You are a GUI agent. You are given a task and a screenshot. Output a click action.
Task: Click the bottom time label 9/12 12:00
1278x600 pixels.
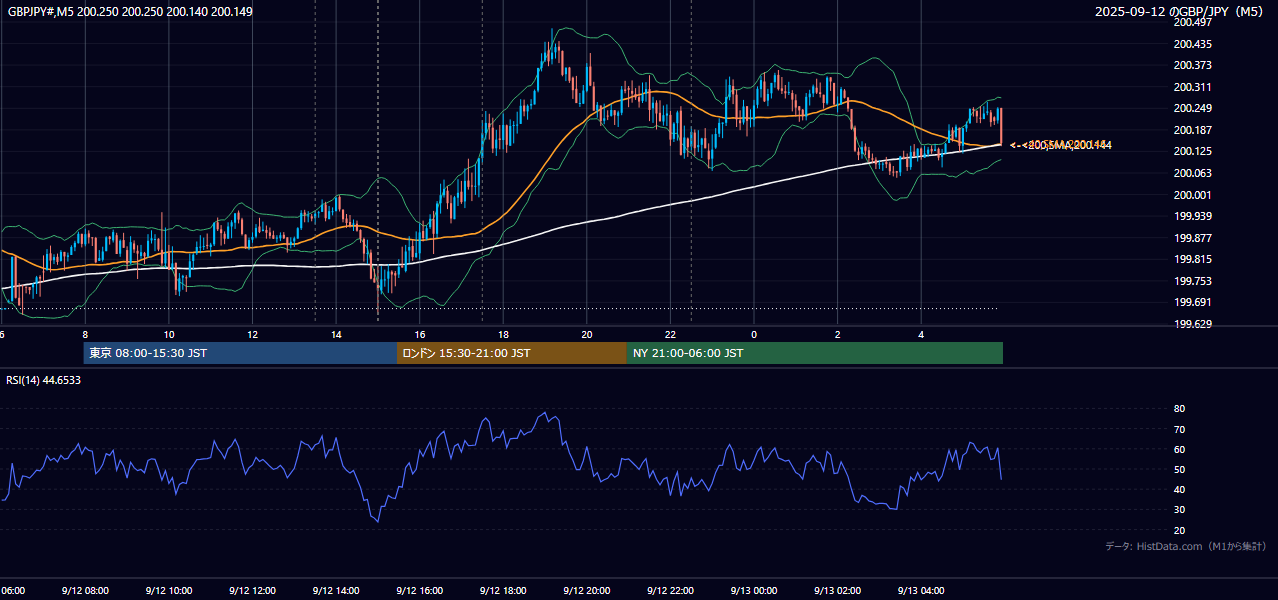click(x=252, y=591)
